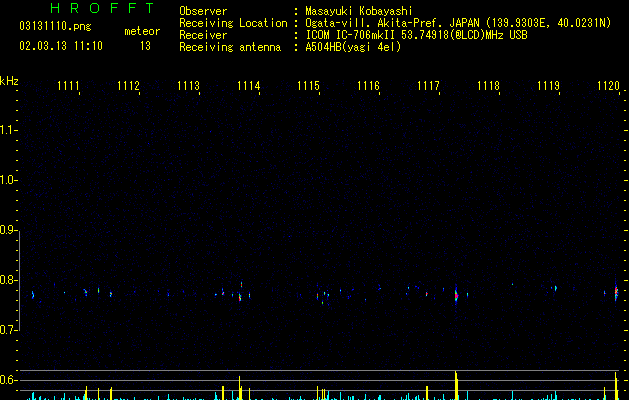Click the 1111 time marker
This screenshot has height=400, width=629.
click(x=68, y=86)
